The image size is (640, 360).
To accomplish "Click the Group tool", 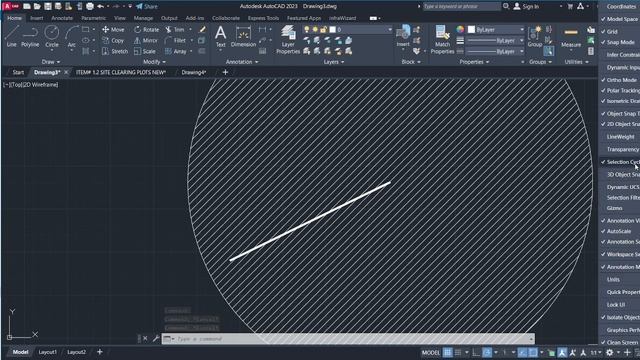I will click(x=534, y=36).
